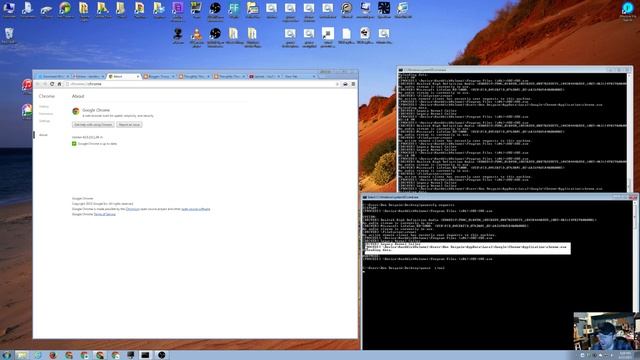640x360 pixels.
Task: Open the purple square desktop icon
Action: pyautogui.click(x=178, y=9)
